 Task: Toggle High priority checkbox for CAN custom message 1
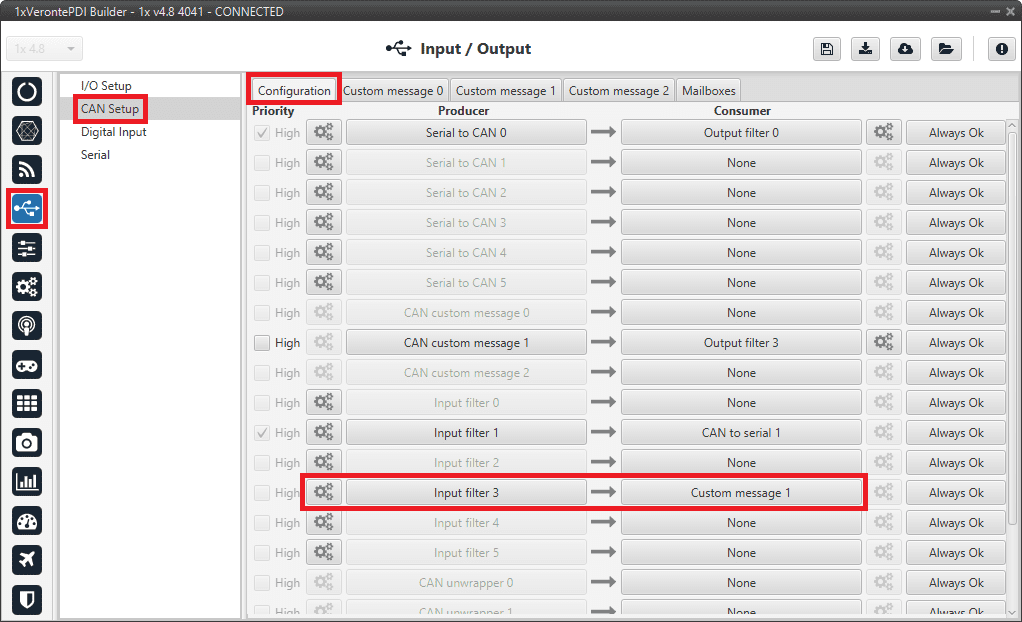click(x=262, y=343)
